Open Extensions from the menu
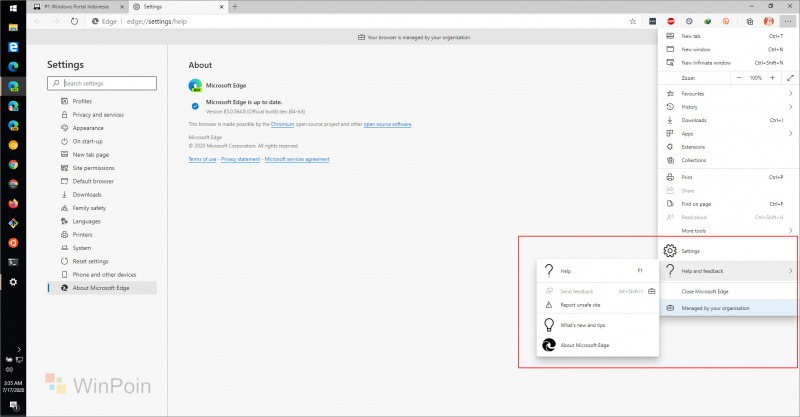The height and width of the screenshot is (417, 800). (729, 146)
